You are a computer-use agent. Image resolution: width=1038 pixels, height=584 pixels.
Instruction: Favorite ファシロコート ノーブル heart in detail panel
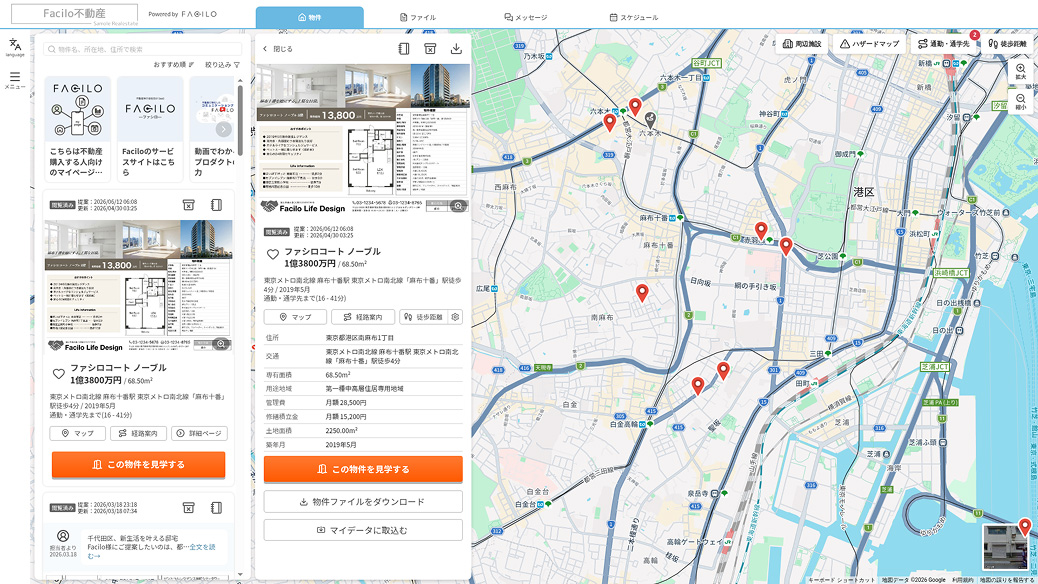(x=272, y=255)
